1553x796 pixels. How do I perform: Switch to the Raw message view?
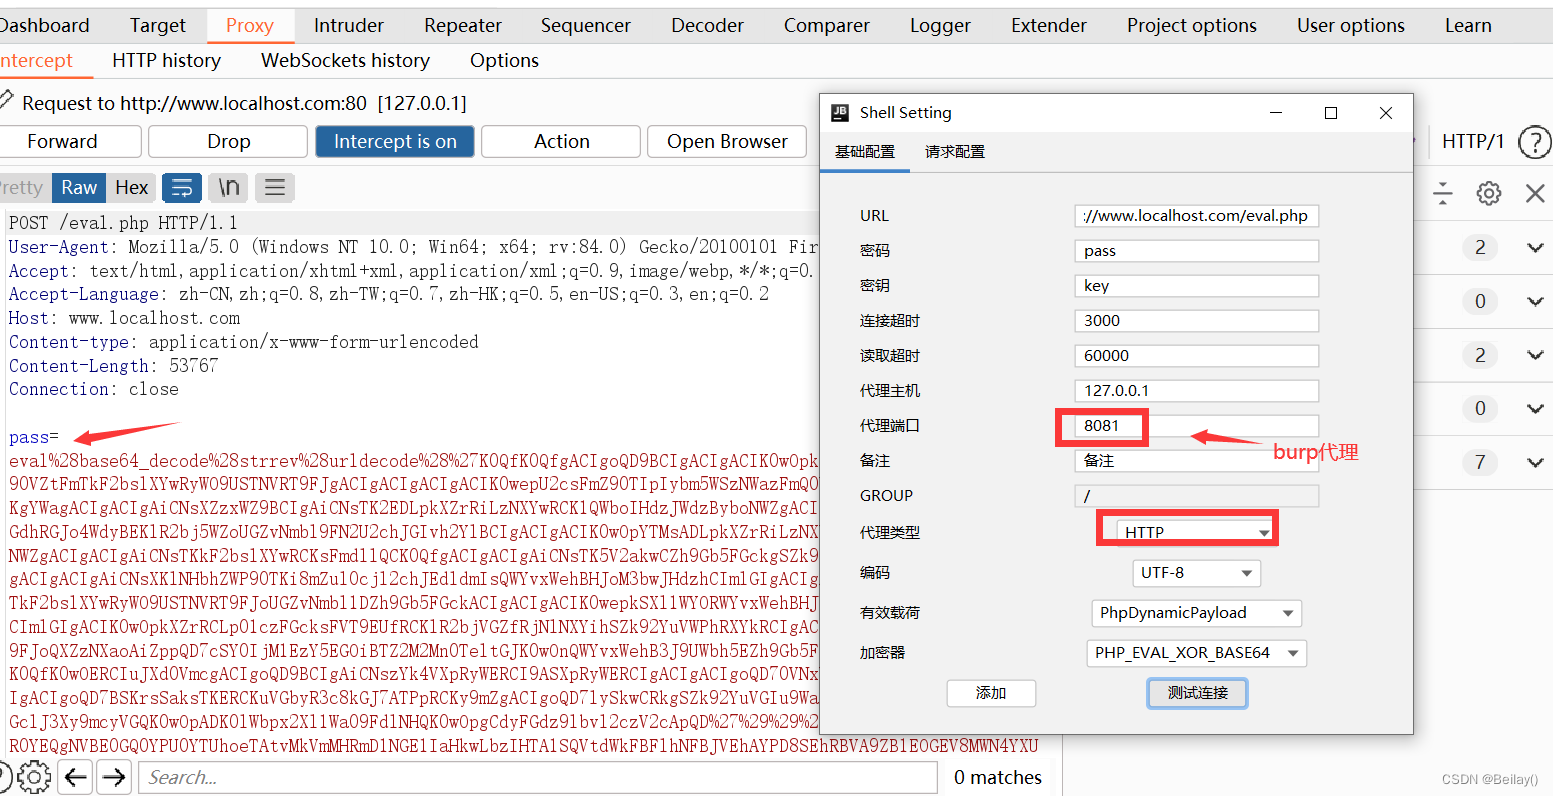(79, 187)
